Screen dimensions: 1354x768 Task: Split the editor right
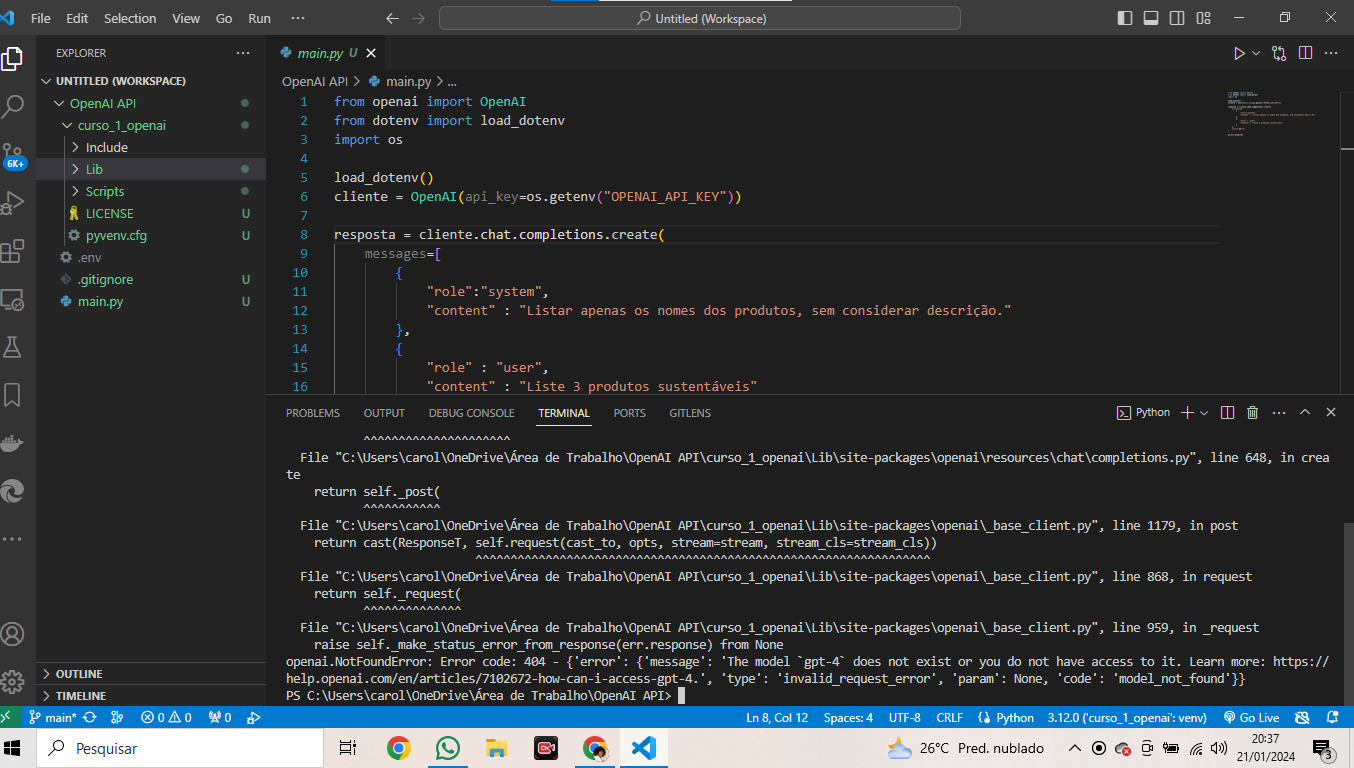pyautogui.click(x=1305, y=53)
